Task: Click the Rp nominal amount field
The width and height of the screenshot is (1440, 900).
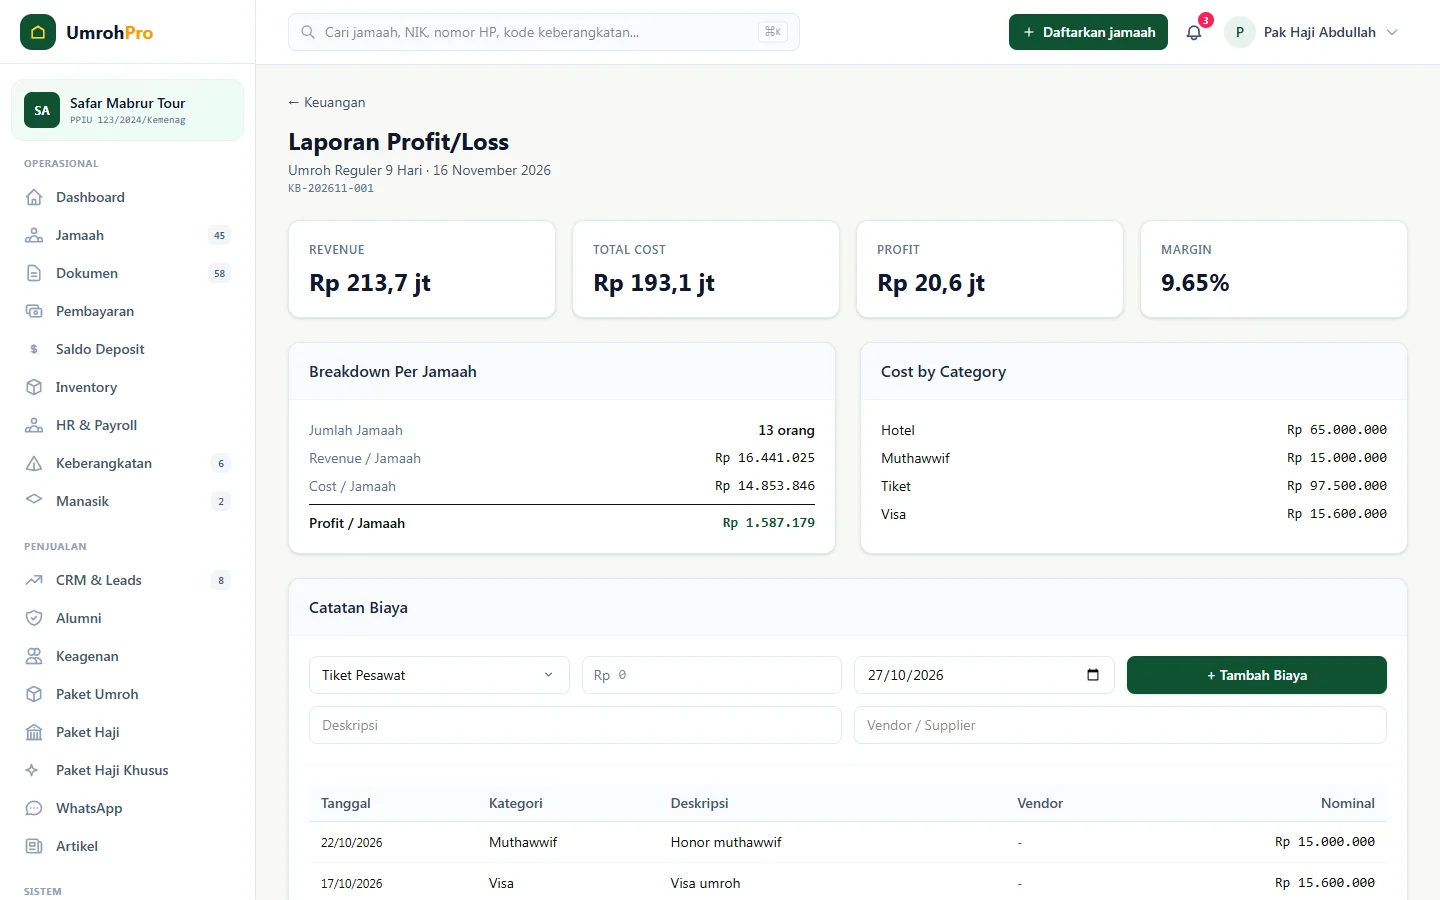Action: coord(712,675)
